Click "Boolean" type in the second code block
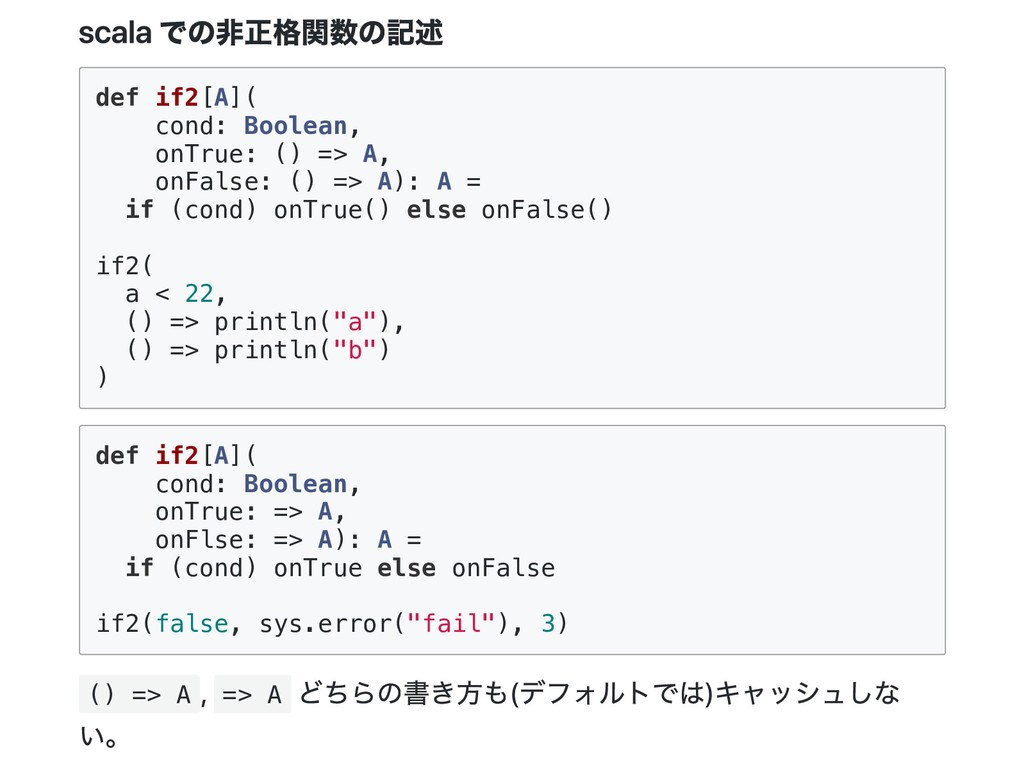Screen dimensions: 1024x769 coord(295,484)
